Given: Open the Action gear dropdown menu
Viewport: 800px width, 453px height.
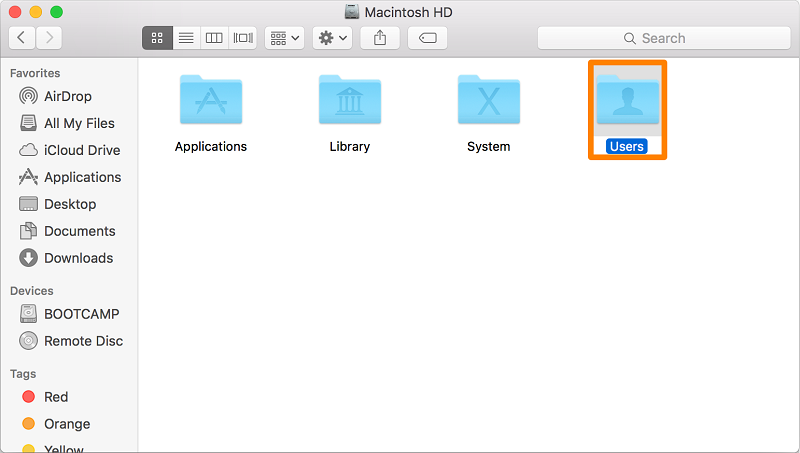Looking at the screenshot, I should pyautogui.click(x=332, y=38).
